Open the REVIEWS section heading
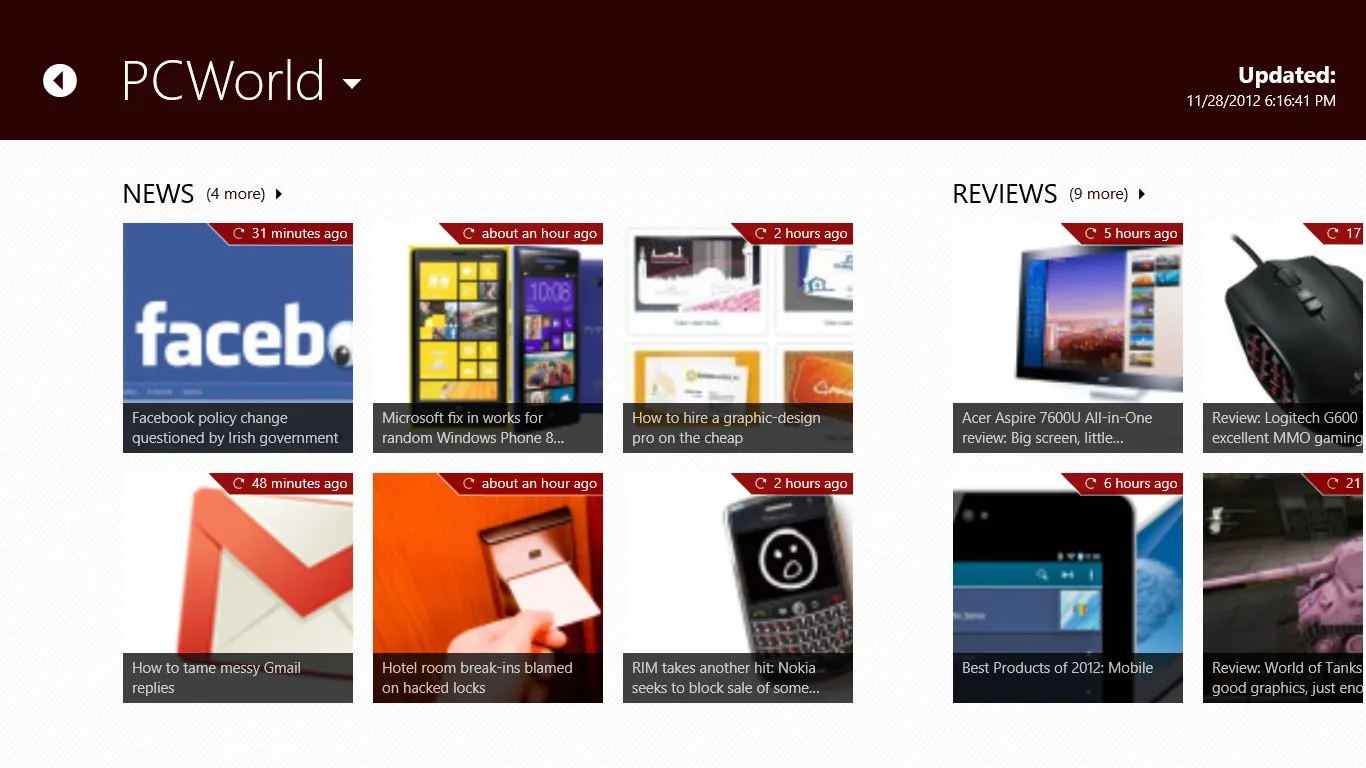1366x768 pixels. click(1005, 194)
